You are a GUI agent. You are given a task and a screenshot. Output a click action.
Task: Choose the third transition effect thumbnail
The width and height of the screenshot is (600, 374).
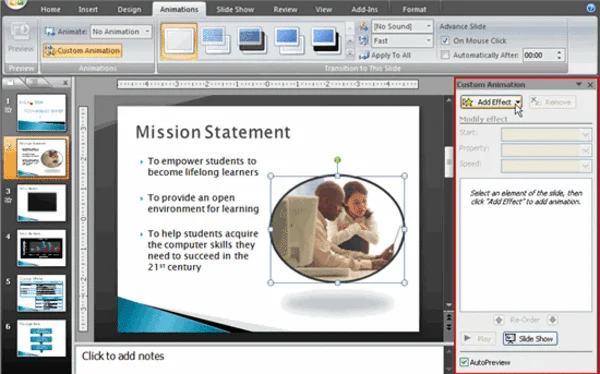pos(252,41)
